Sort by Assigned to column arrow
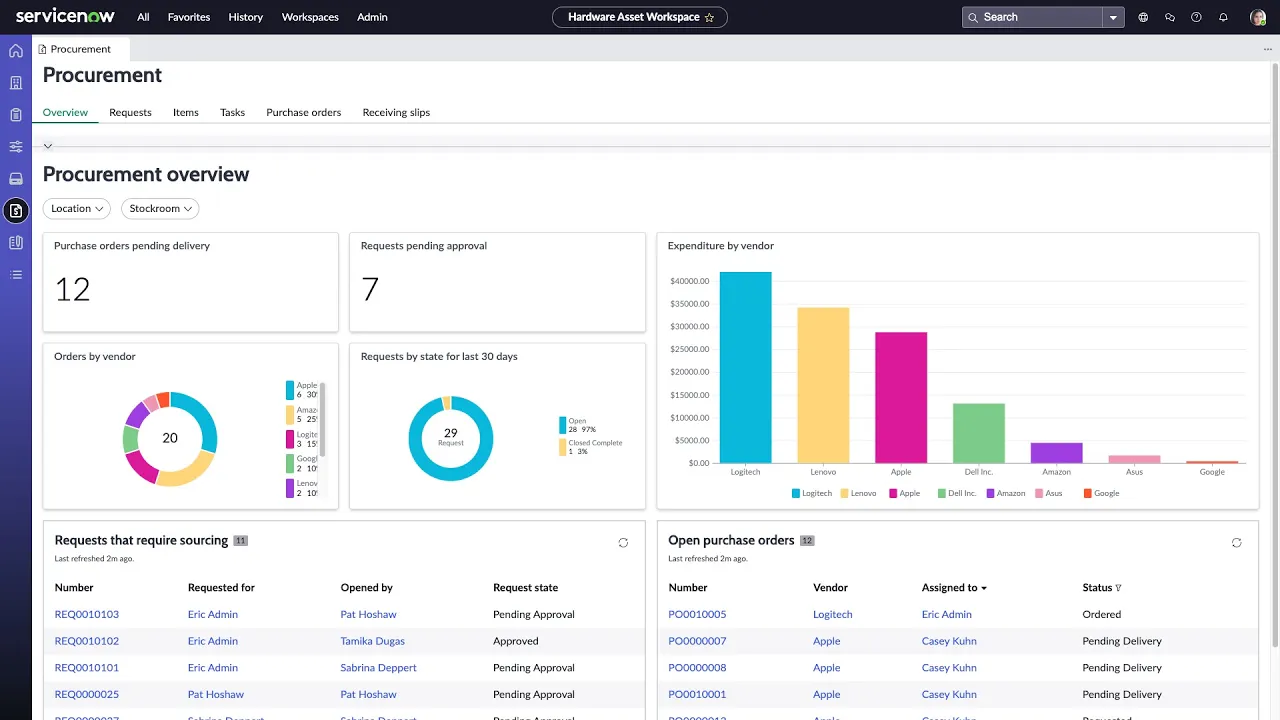This screenshot has height=720, width=1280. [984, 588]
